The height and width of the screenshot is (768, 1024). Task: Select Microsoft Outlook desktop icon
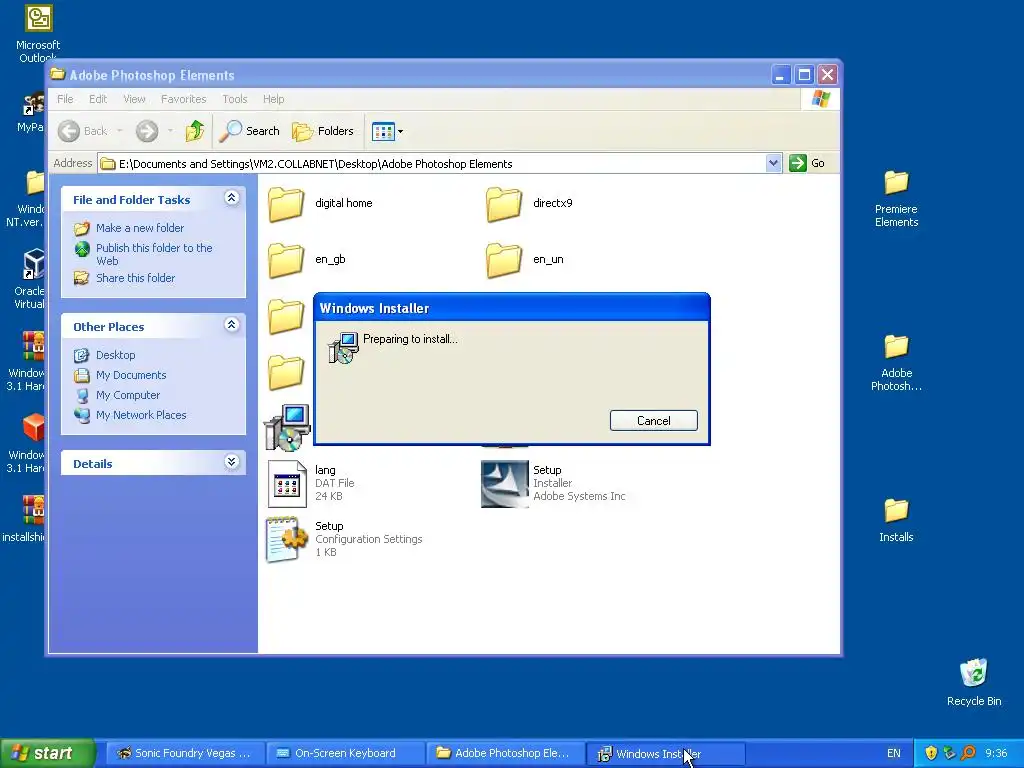38,33
